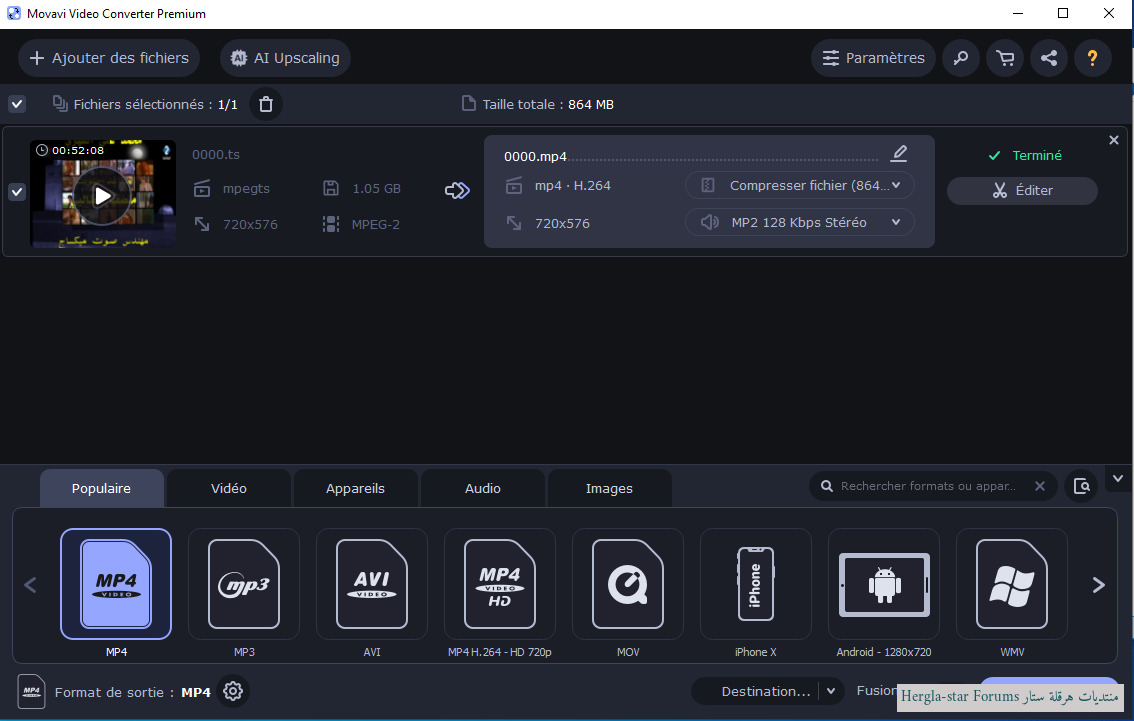Click detect device icon beside search

[1081, 486]
